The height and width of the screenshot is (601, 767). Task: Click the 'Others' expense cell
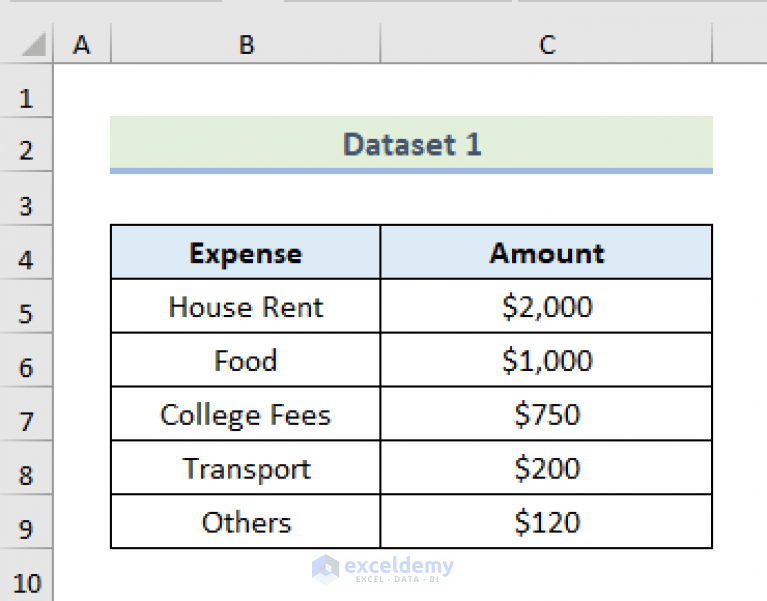[246, 521]
